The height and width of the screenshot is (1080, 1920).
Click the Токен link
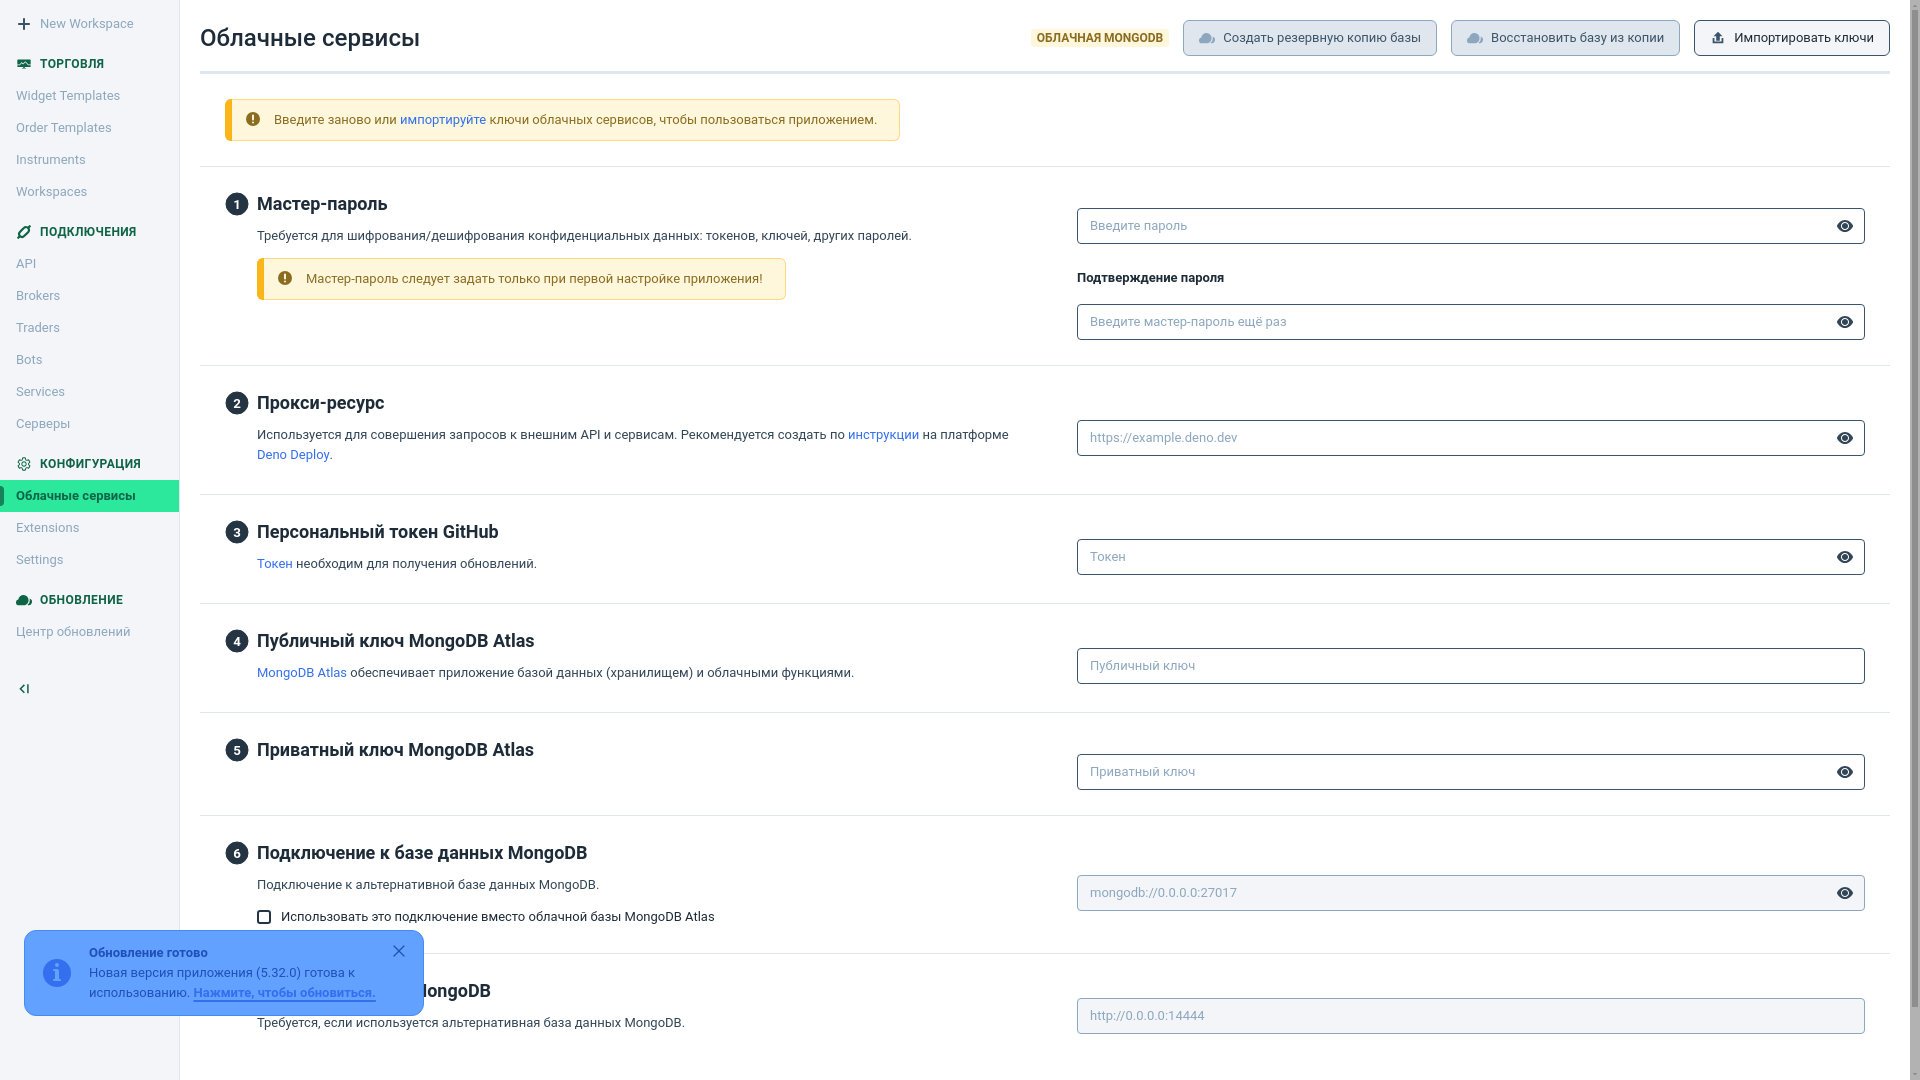275,564
